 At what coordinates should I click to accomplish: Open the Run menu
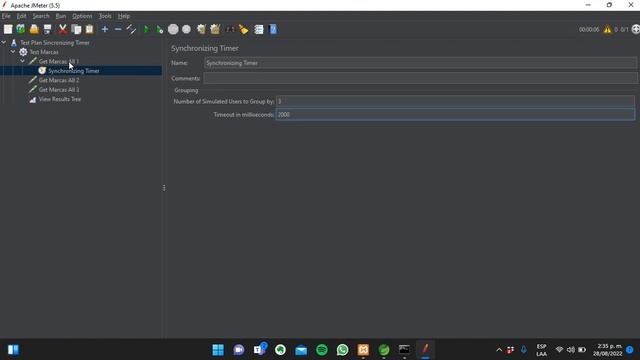point(61,16)
